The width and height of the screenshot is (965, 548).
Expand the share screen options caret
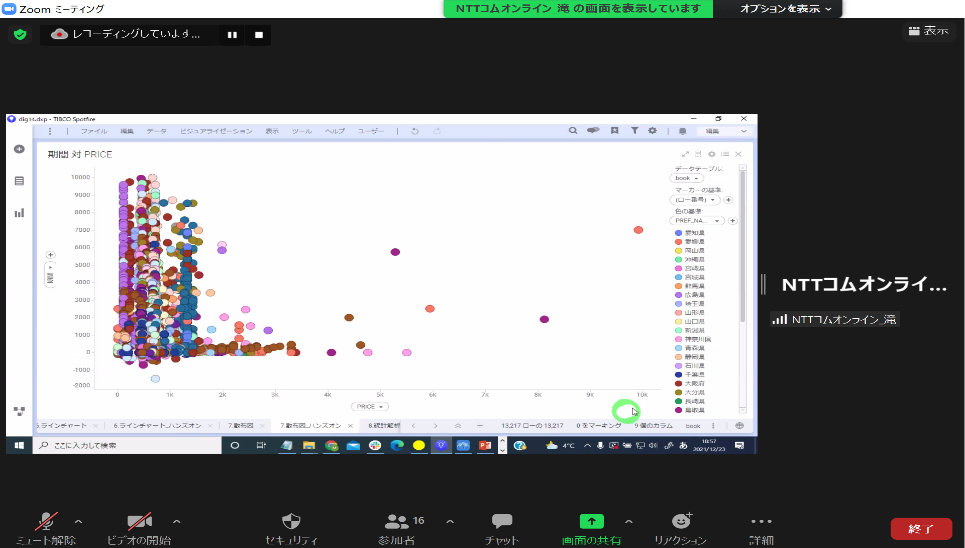(x=628, y=522)
